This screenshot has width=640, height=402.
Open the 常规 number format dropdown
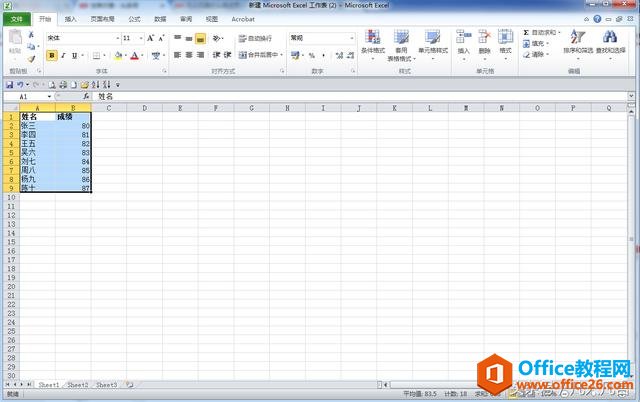[351, 38]
